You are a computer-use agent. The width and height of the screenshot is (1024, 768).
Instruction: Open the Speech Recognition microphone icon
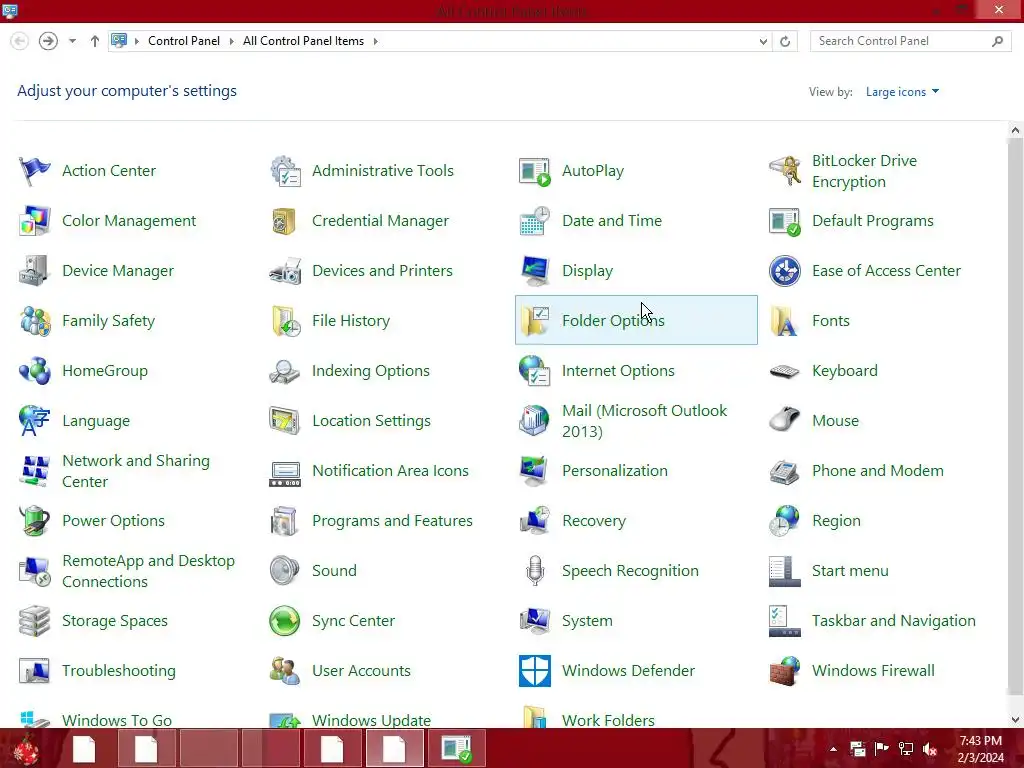pyautogui.click(x=535, y=571)
